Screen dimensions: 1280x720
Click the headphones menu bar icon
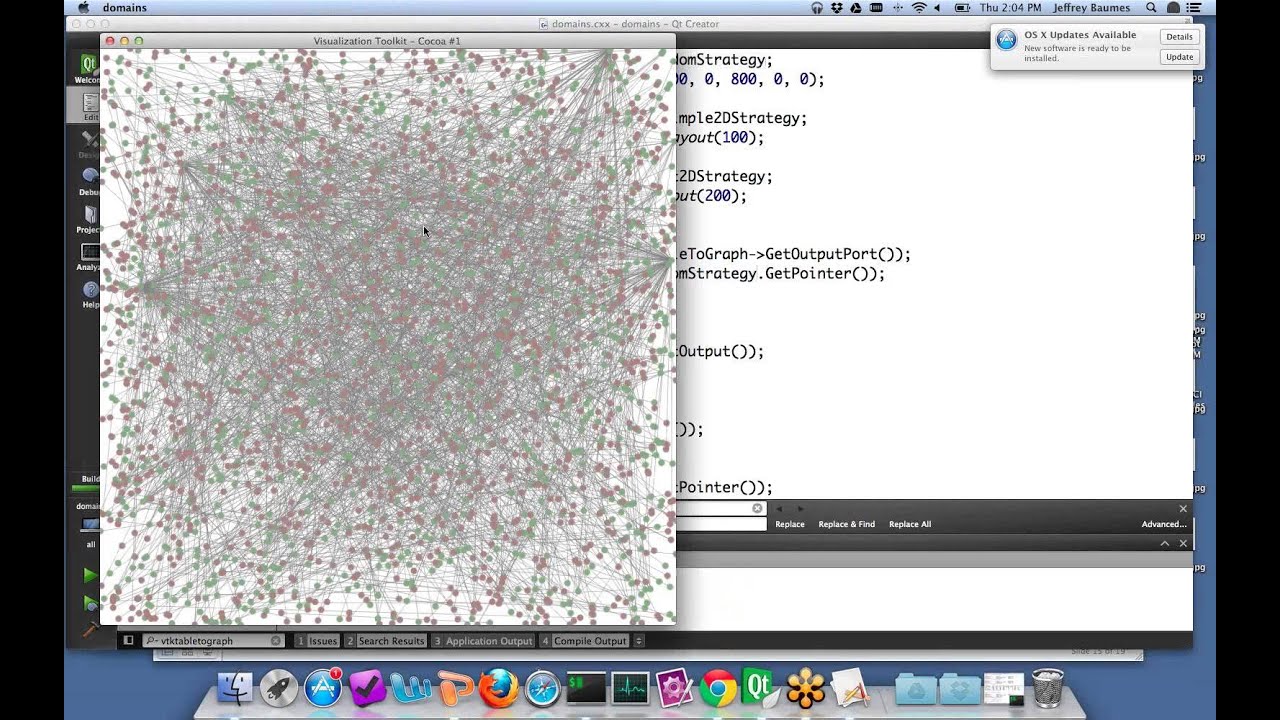coord(817,8)
